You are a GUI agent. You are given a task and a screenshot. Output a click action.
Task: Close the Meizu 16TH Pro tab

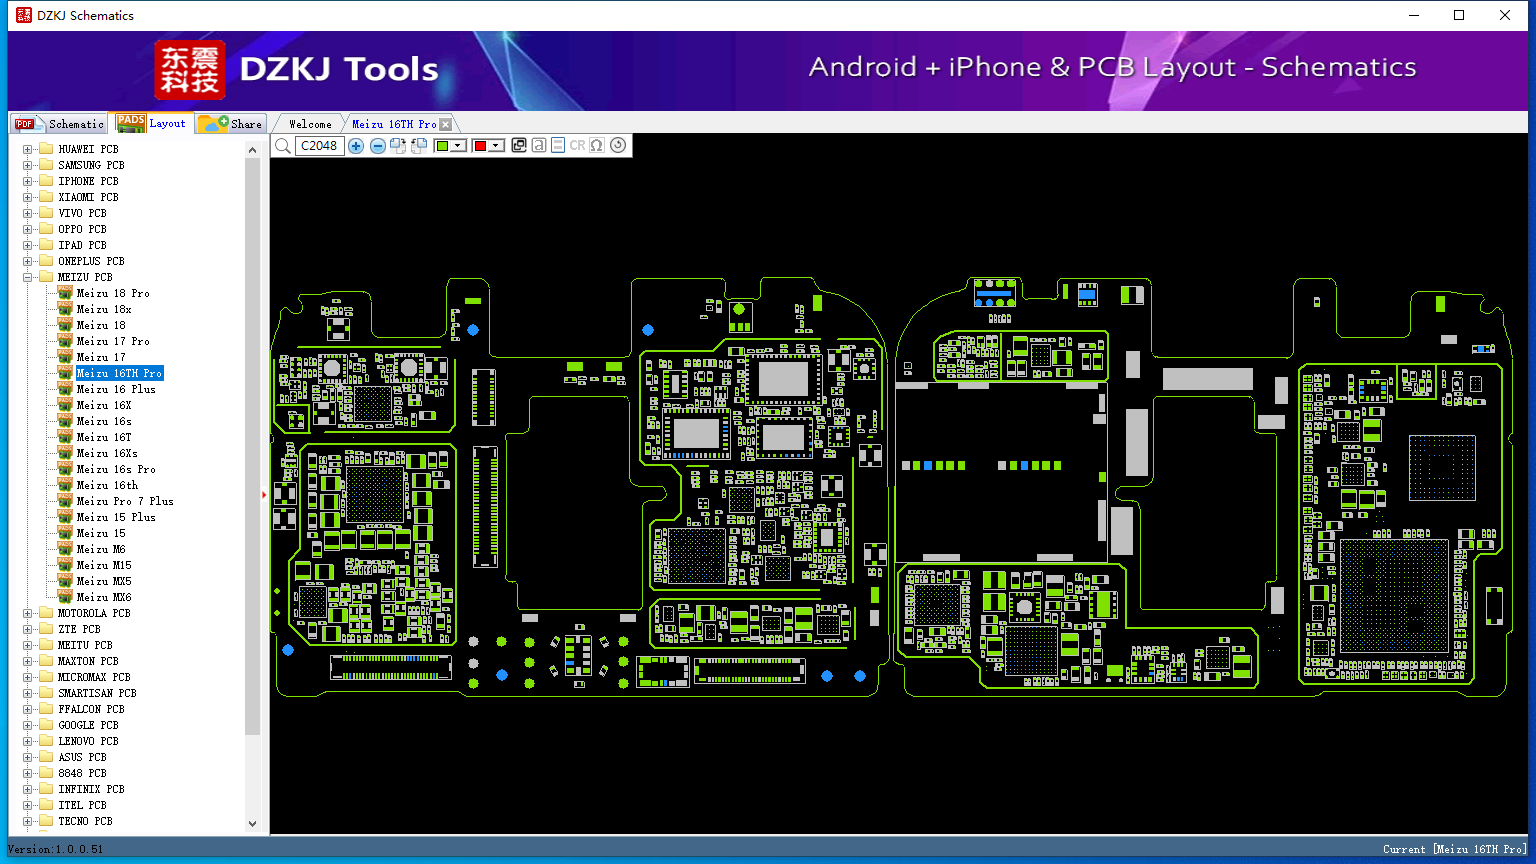pyautogui.click(x=446, y=124)
